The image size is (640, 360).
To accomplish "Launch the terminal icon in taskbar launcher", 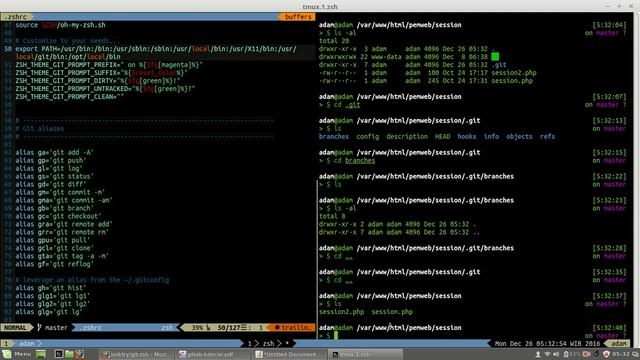I will click(59, 354).
